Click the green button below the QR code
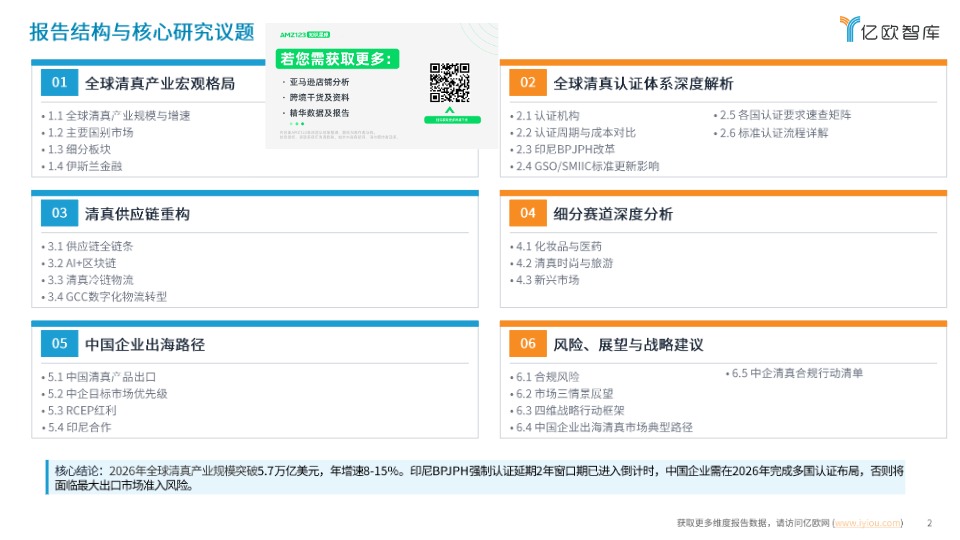 coord(452,120)
